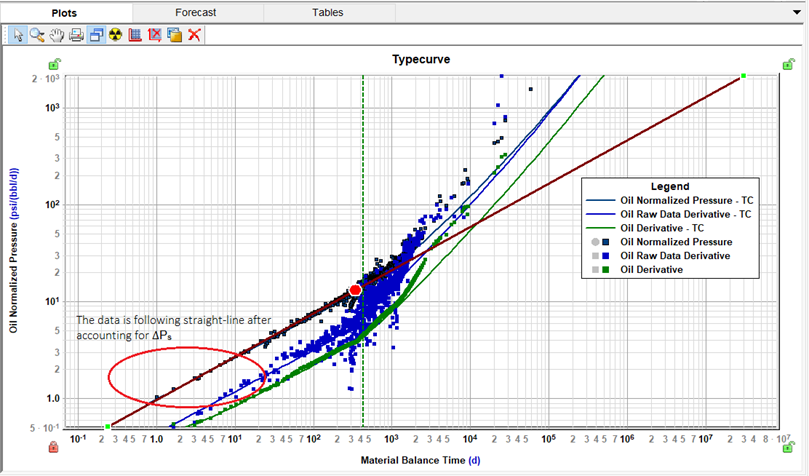The height and width of the screenshot is (476, 809).
Task: Open the tab overflow dropdown arrow
Action: (797, 12)
